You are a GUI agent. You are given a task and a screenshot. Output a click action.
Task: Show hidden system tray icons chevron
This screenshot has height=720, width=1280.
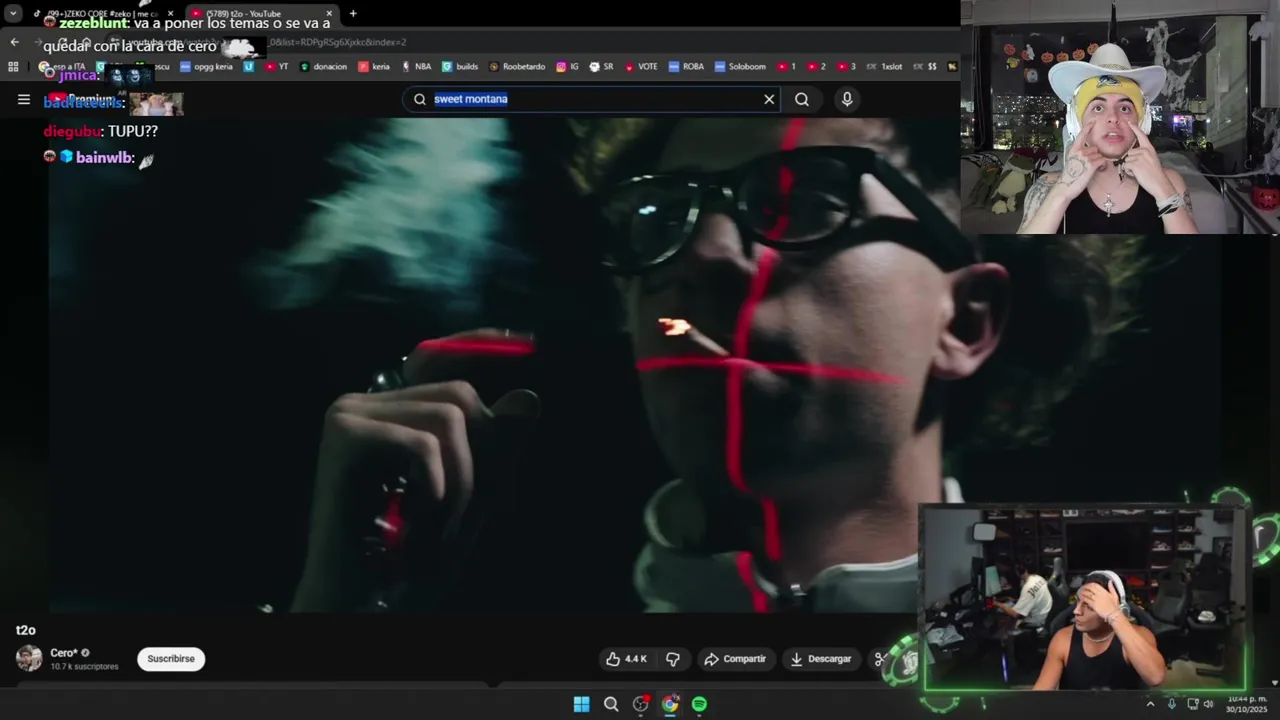click(x=1150, y=704)
